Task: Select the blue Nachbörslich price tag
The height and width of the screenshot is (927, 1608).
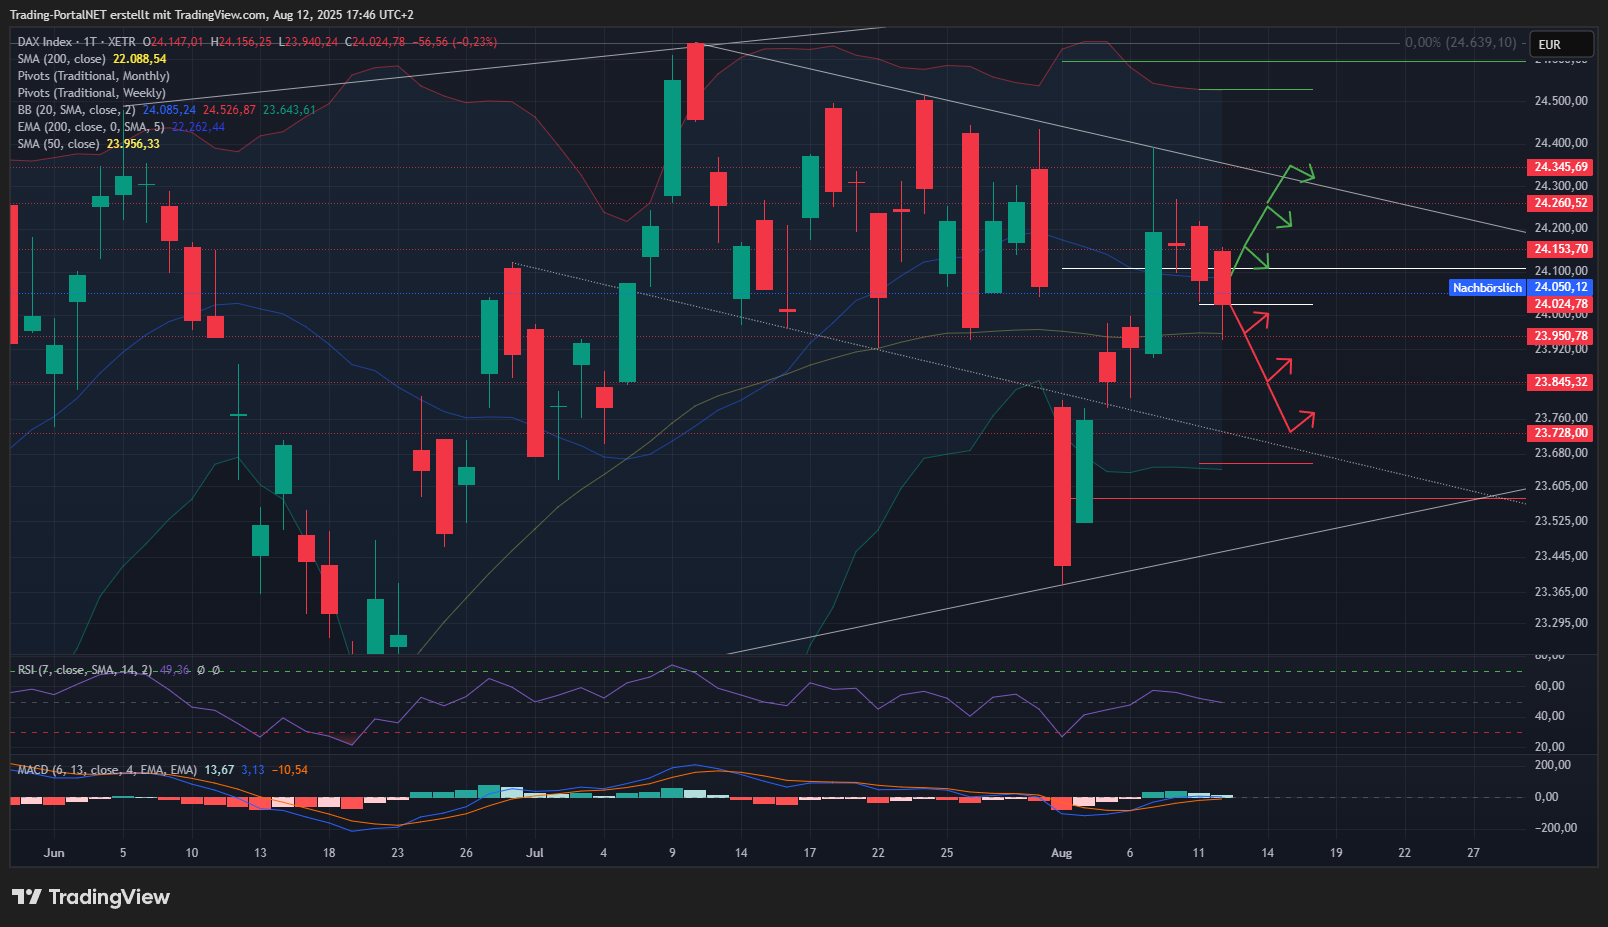Action: [x=1486, y=288]
